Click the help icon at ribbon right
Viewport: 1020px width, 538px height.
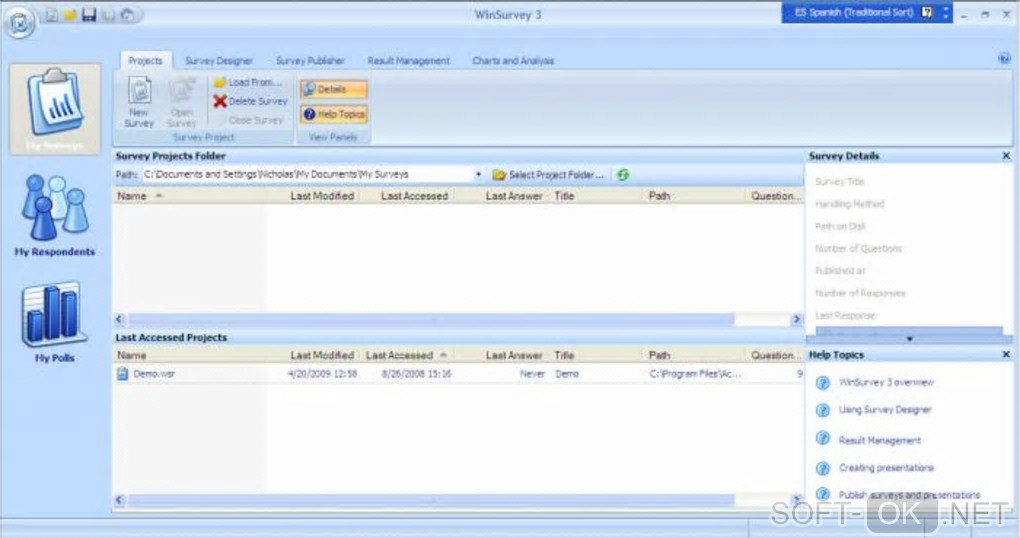(1004, 59)
